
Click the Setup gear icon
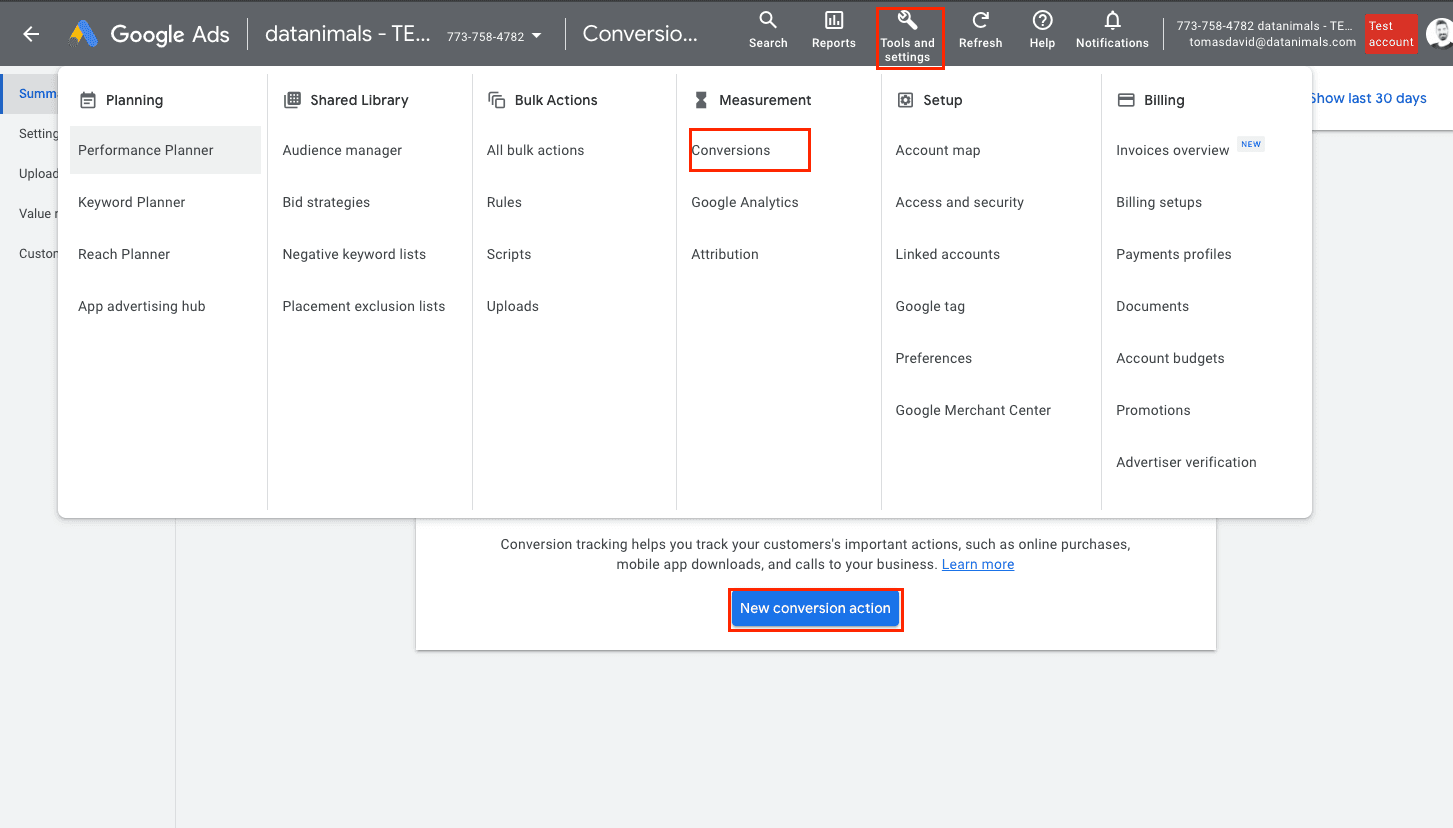click(x=905, y=100)
